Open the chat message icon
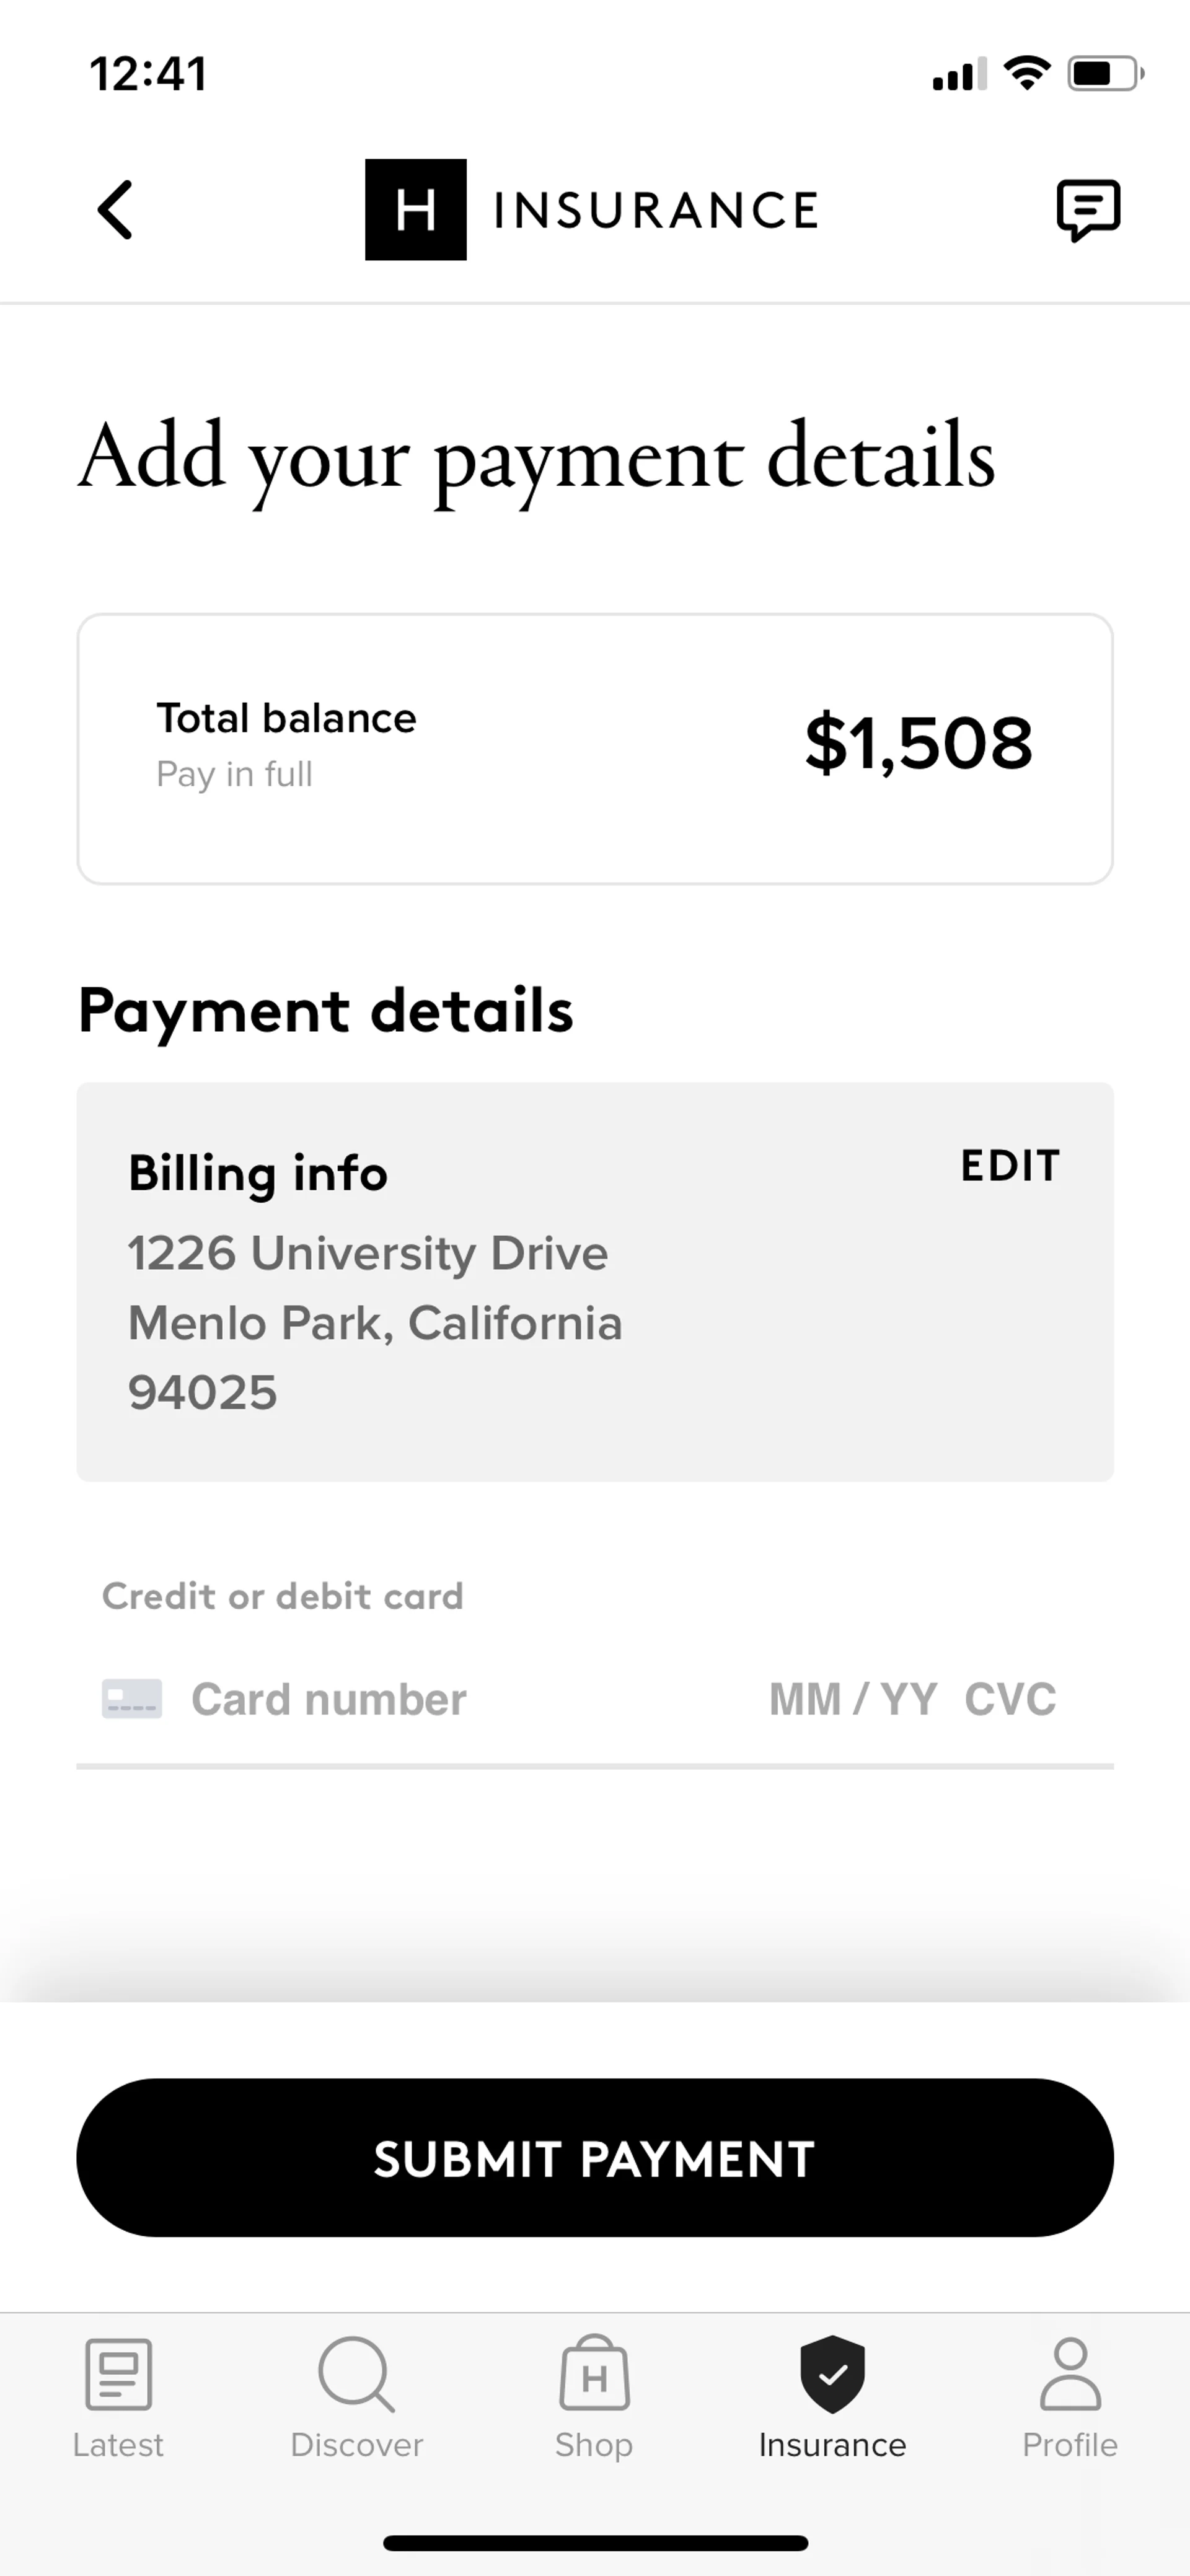 coord(1088,210)
